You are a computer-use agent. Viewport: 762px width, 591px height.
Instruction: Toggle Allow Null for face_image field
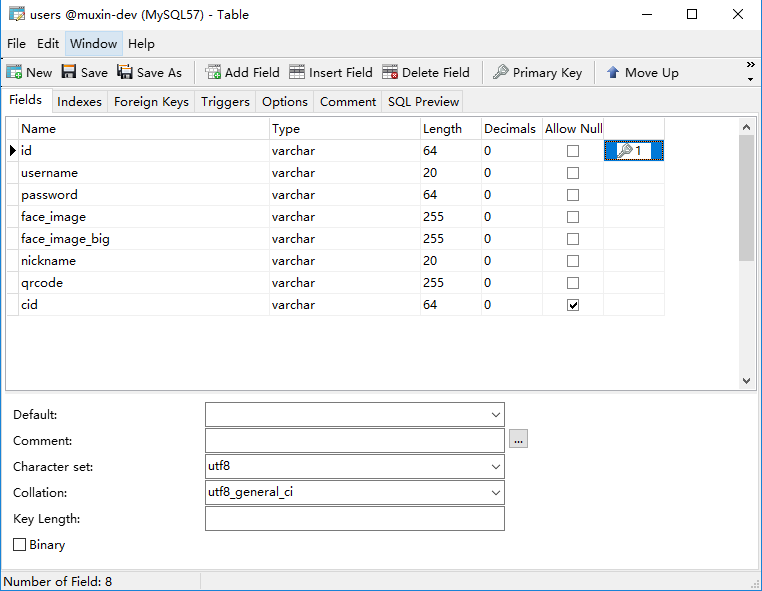(573, 217)
